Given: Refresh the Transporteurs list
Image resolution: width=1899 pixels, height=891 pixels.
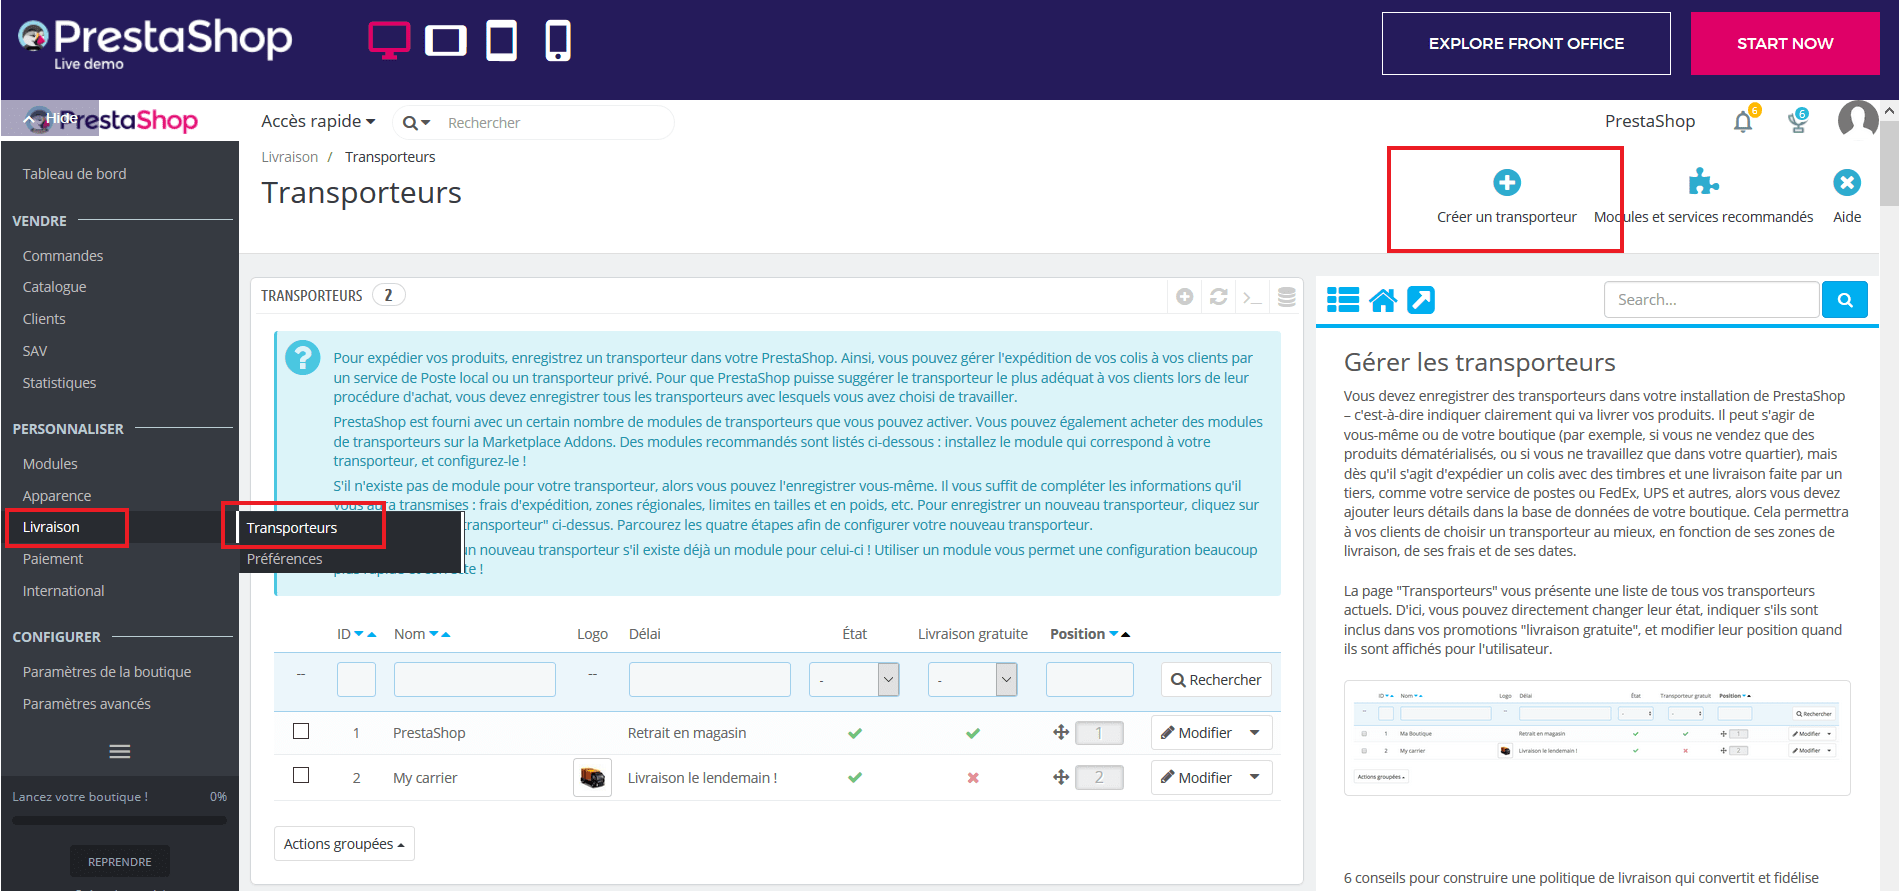Looking at the screenshot, I should (1219, 297).
